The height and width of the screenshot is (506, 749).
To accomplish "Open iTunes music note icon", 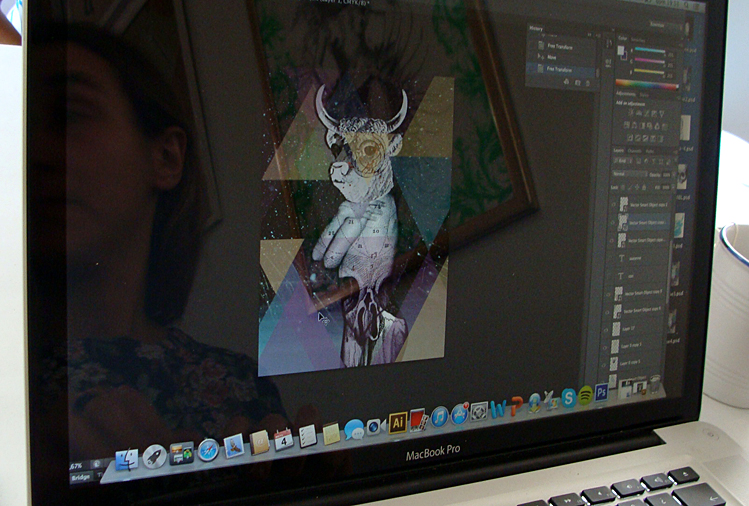I will [x=439, y=417].
